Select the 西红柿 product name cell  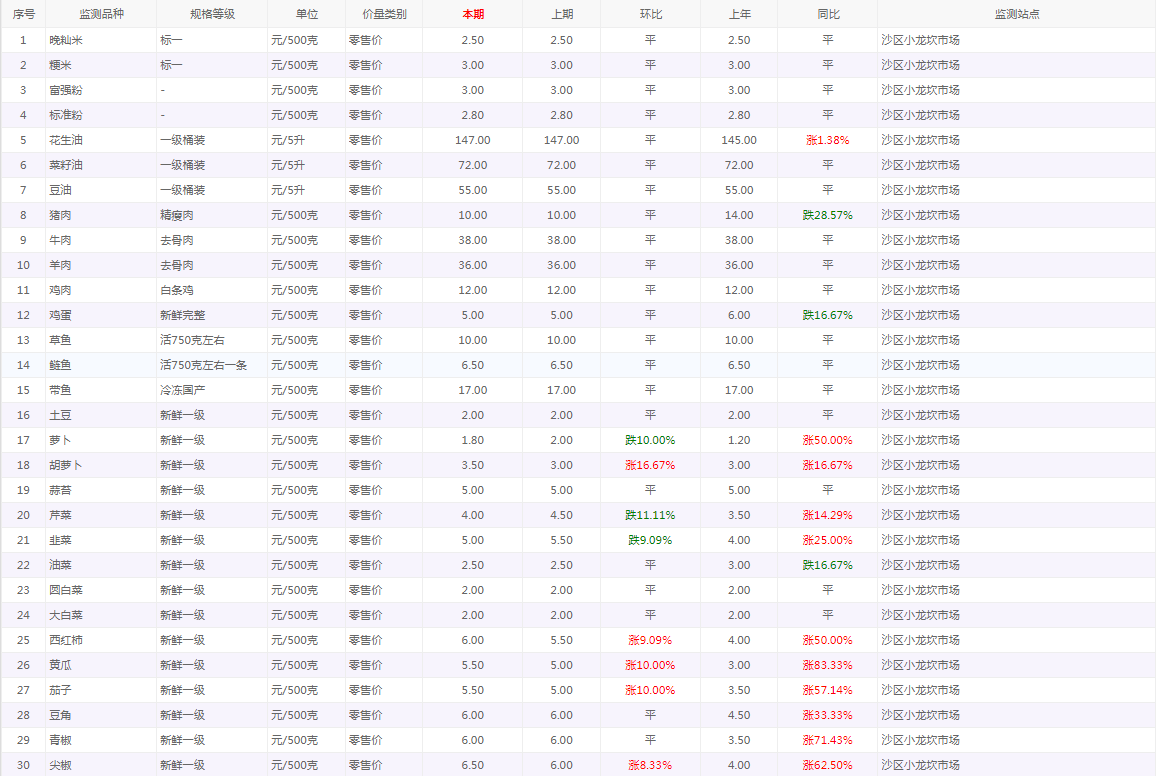[x=66, y=640]
